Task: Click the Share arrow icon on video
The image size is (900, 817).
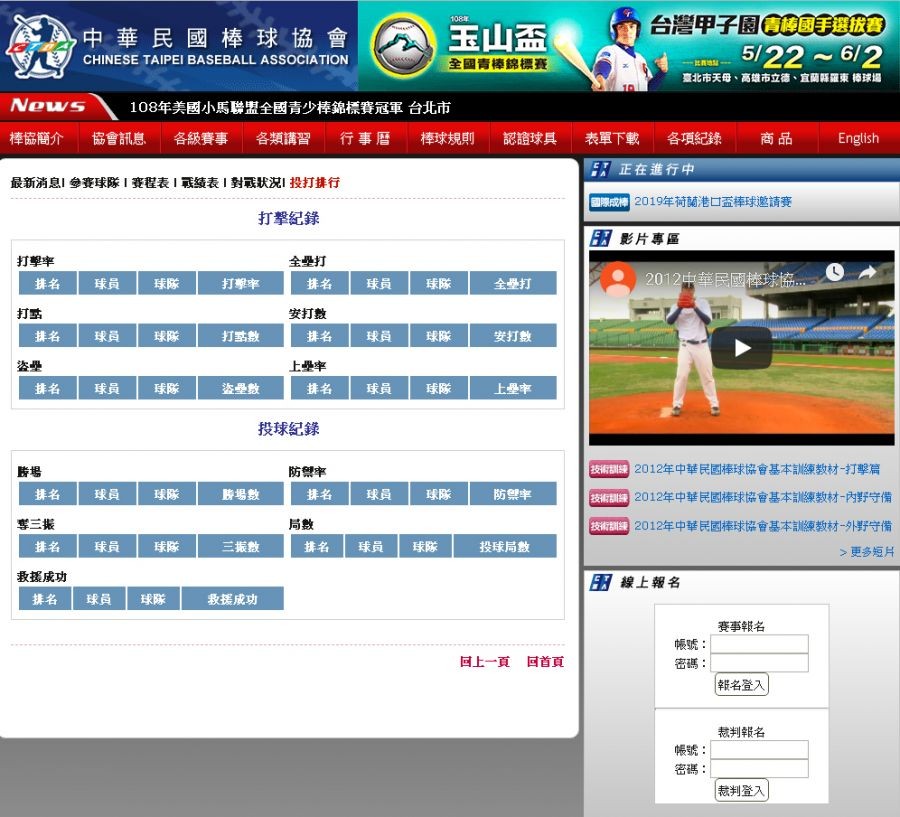Action: (x=867, y=272)
